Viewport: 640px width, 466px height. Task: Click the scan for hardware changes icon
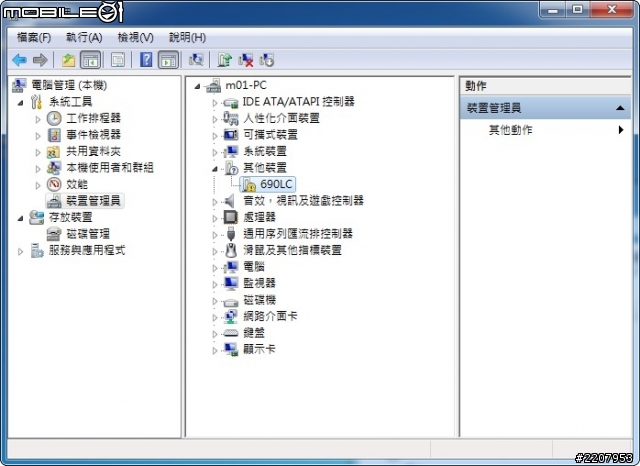coord(196,60)
